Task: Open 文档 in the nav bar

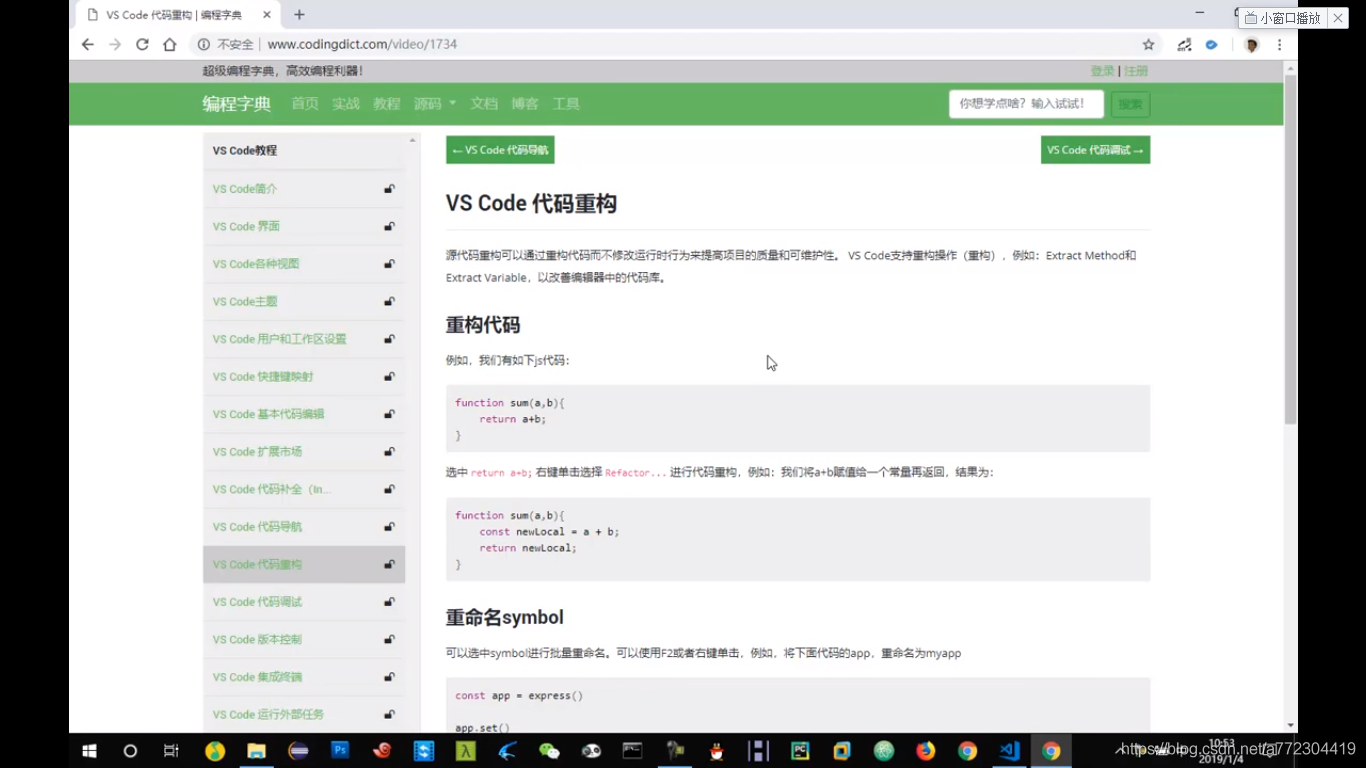Action: pyautogui.click(x=484, y=104)
